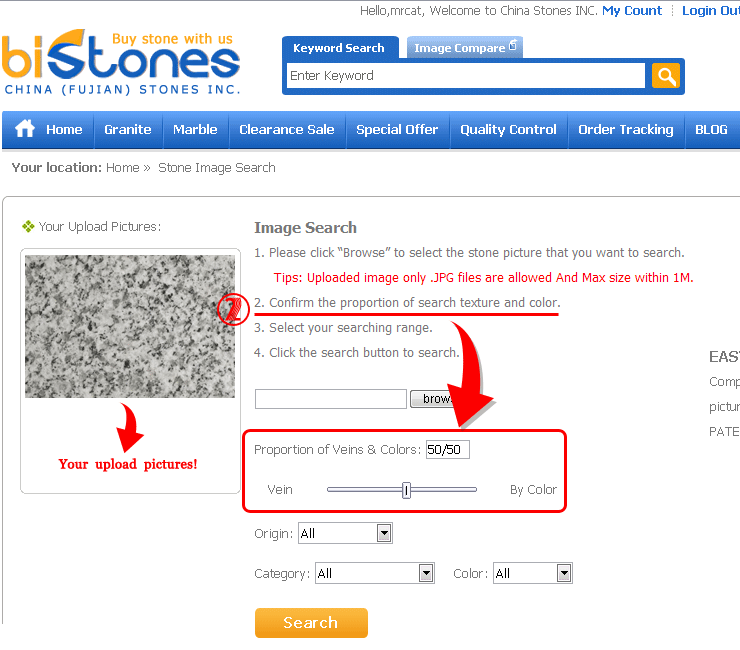Click the biStones logo
Image resolution: width=740 pixels, height=650 pixels.
click(x=121, y=61)
